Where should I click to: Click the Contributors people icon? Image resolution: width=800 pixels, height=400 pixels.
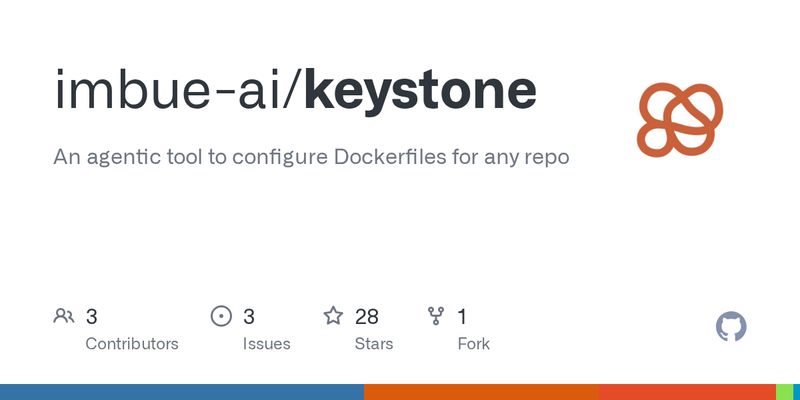(x=64, y=317)
